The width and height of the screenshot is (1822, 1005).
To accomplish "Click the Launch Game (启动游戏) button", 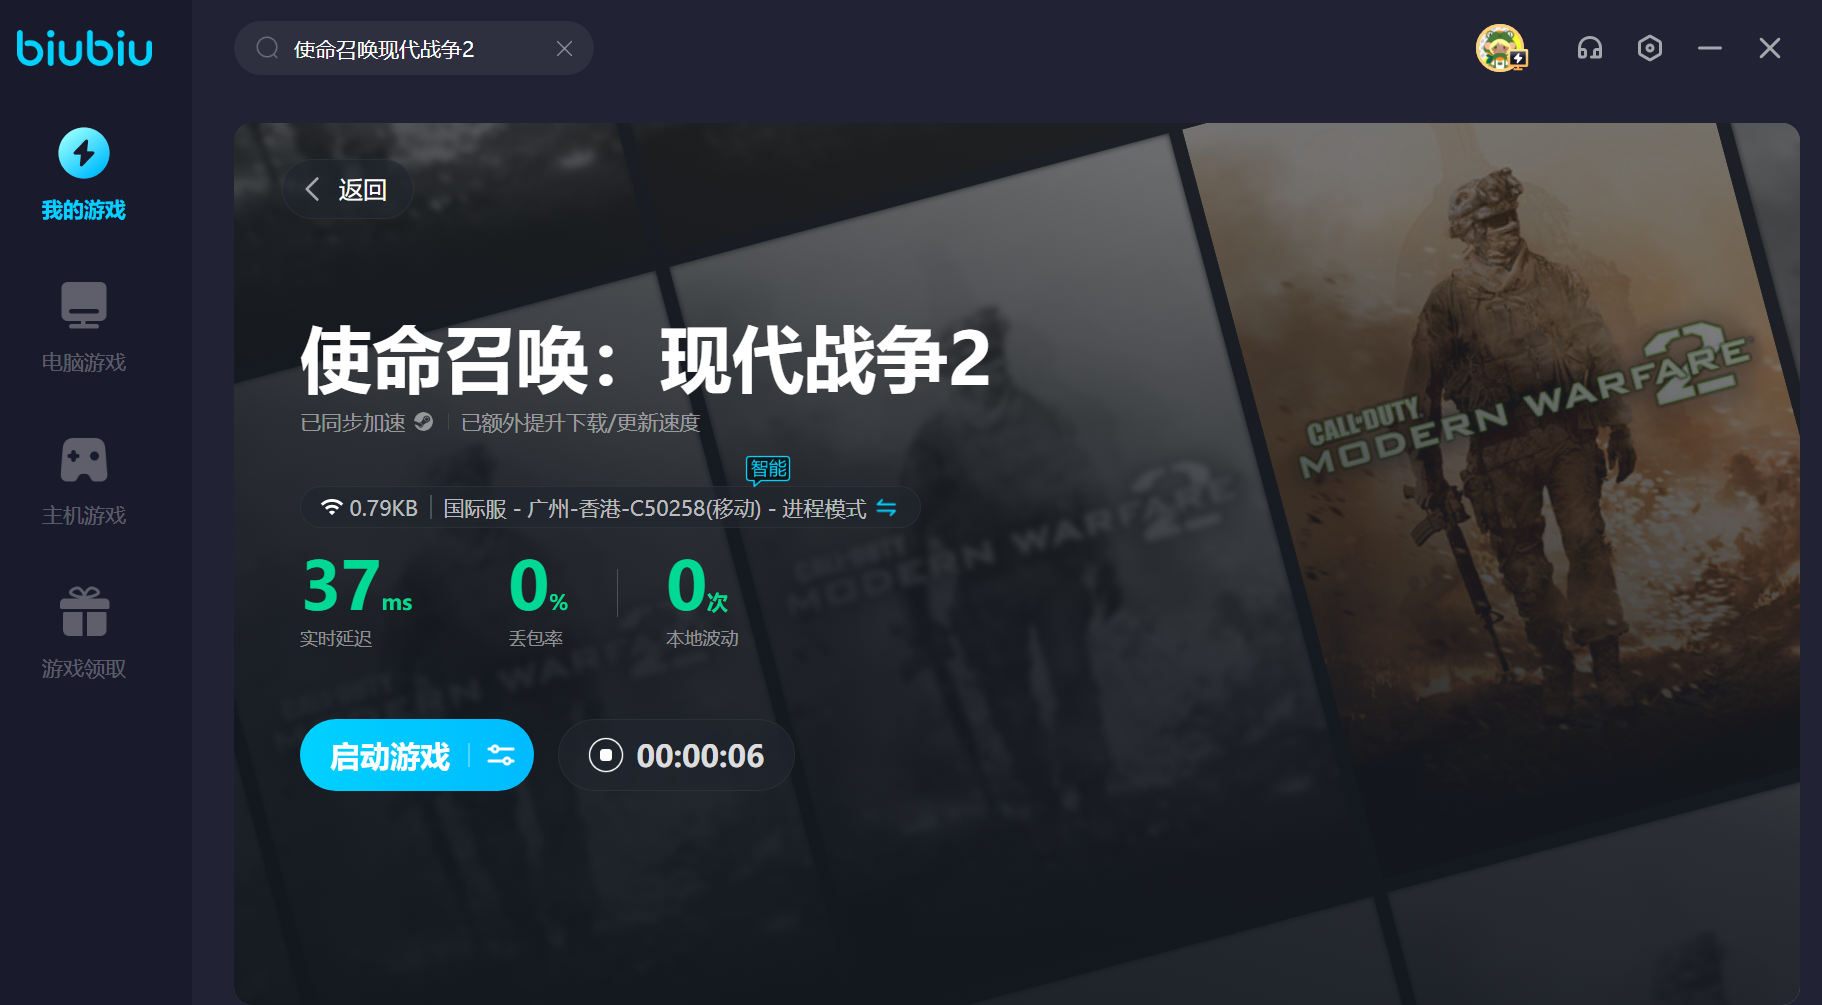I will pos(390,756).
